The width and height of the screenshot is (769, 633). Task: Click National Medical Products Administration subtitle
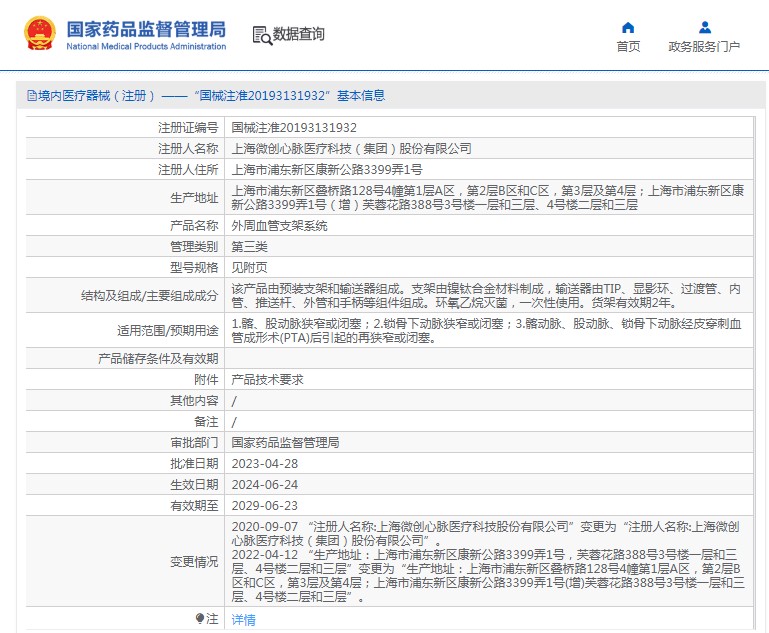[x=146, y=47]
